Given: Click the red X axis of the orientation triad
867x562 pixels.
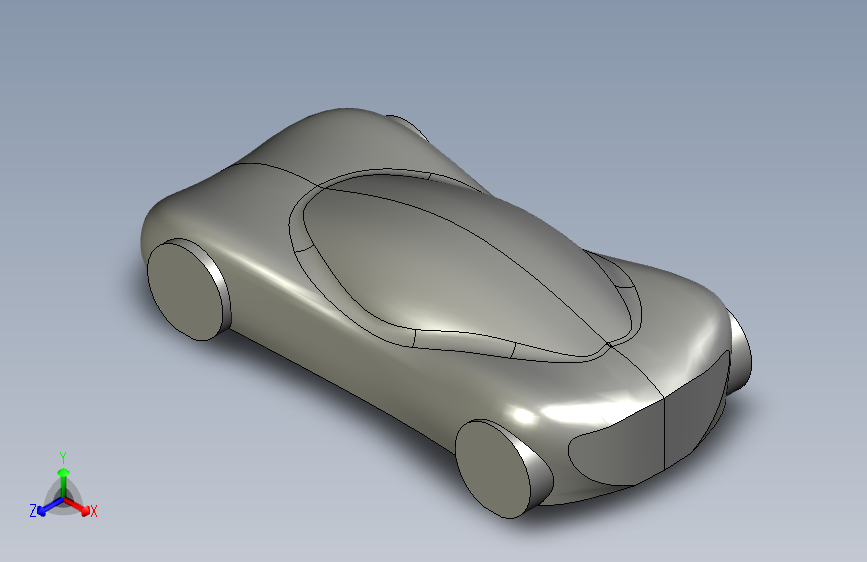Looking at the screenshot, I should coord(77,506).
